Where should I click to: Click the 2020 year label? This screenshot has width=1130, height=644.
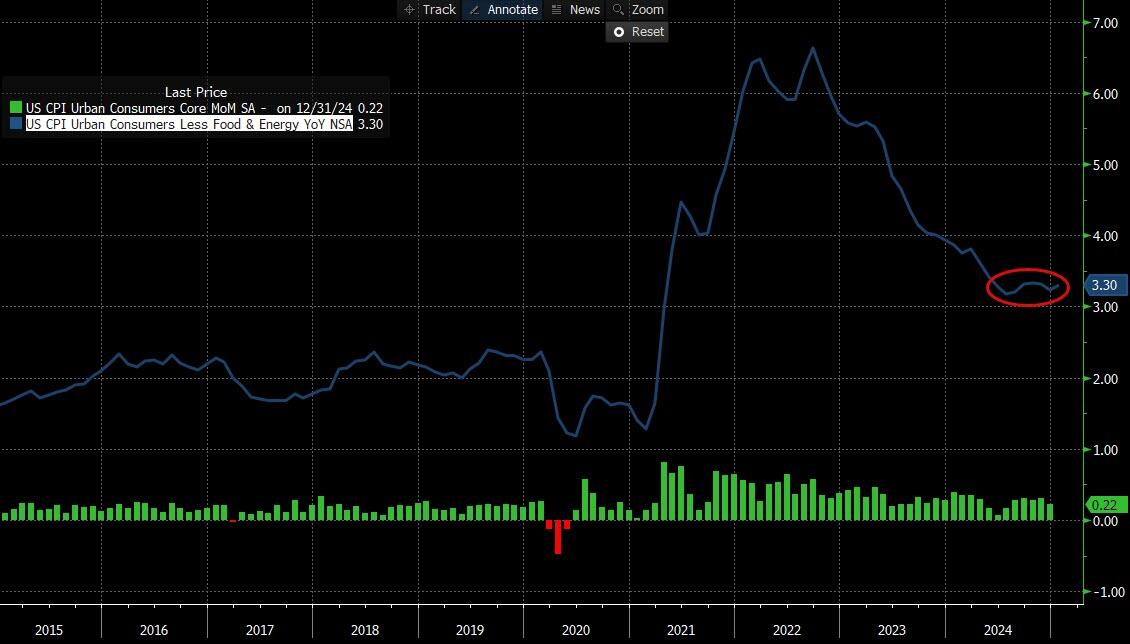pyautogui.click(x=575, y=631)
